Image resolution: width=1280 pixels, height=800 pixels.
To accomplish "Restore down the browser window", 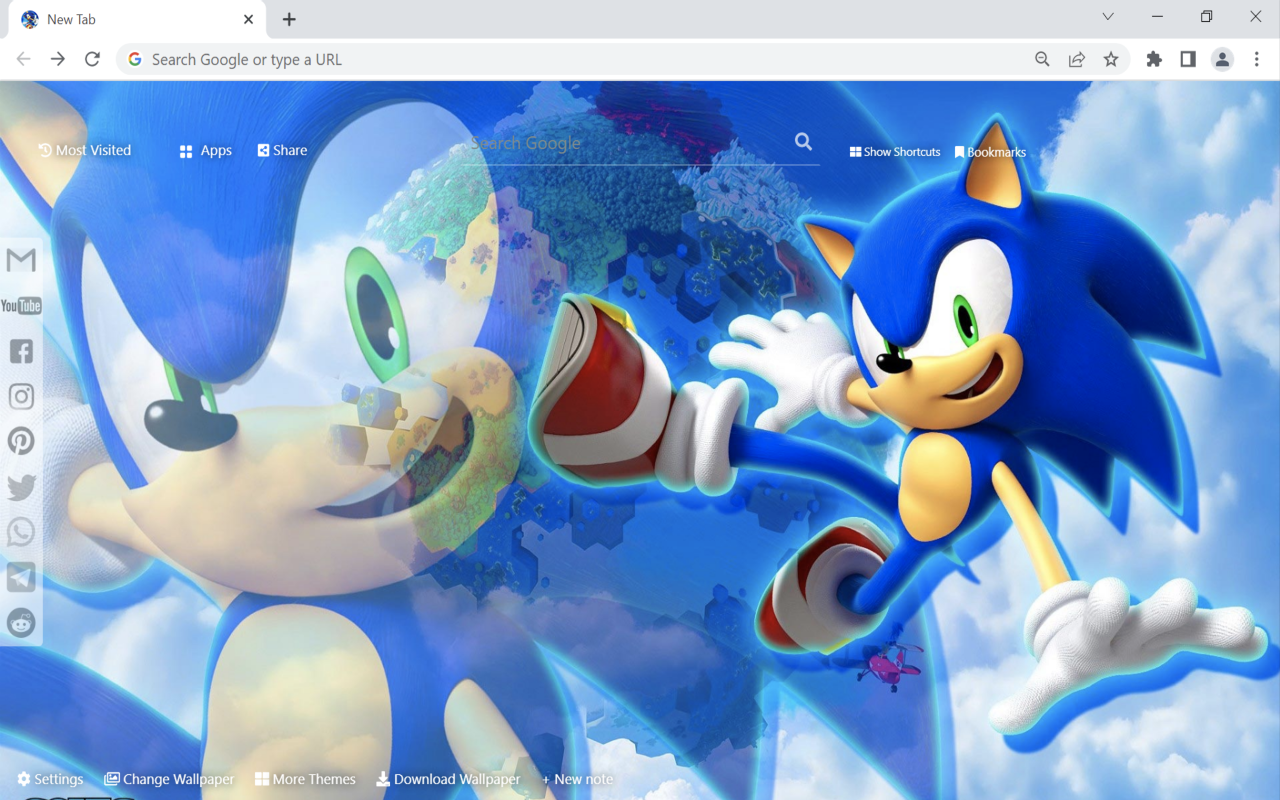I will tap(1207, 17).
